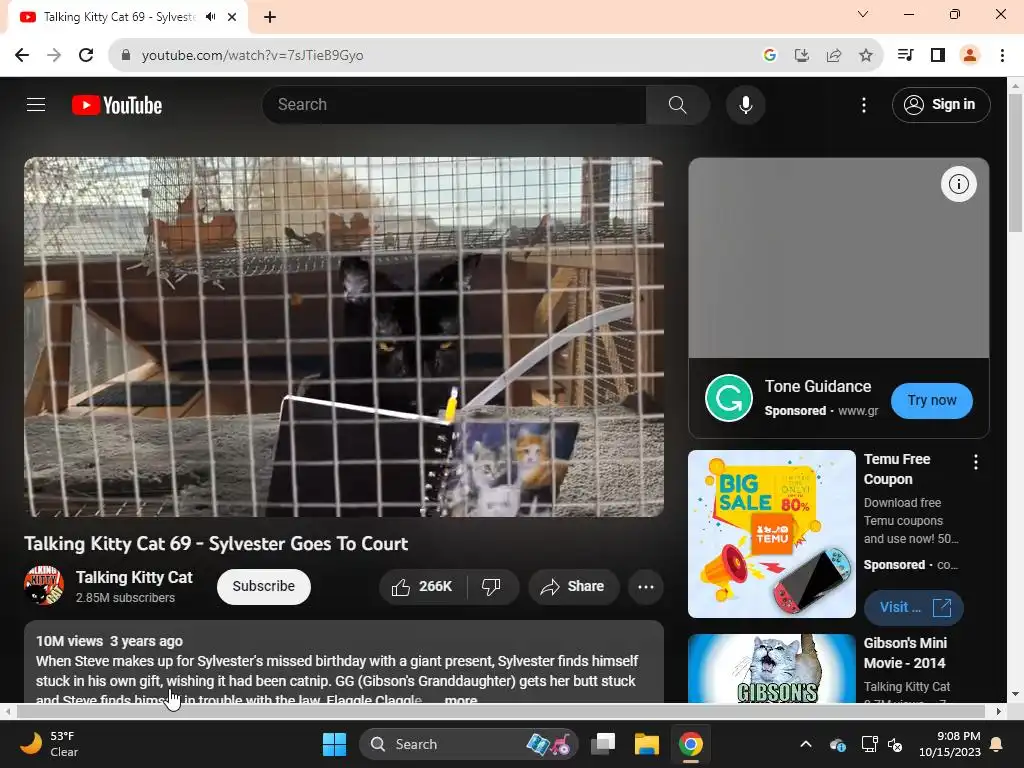Open Gibson's Mini Movie thumbnail
1024x768 pixels.
pos(771,669)
